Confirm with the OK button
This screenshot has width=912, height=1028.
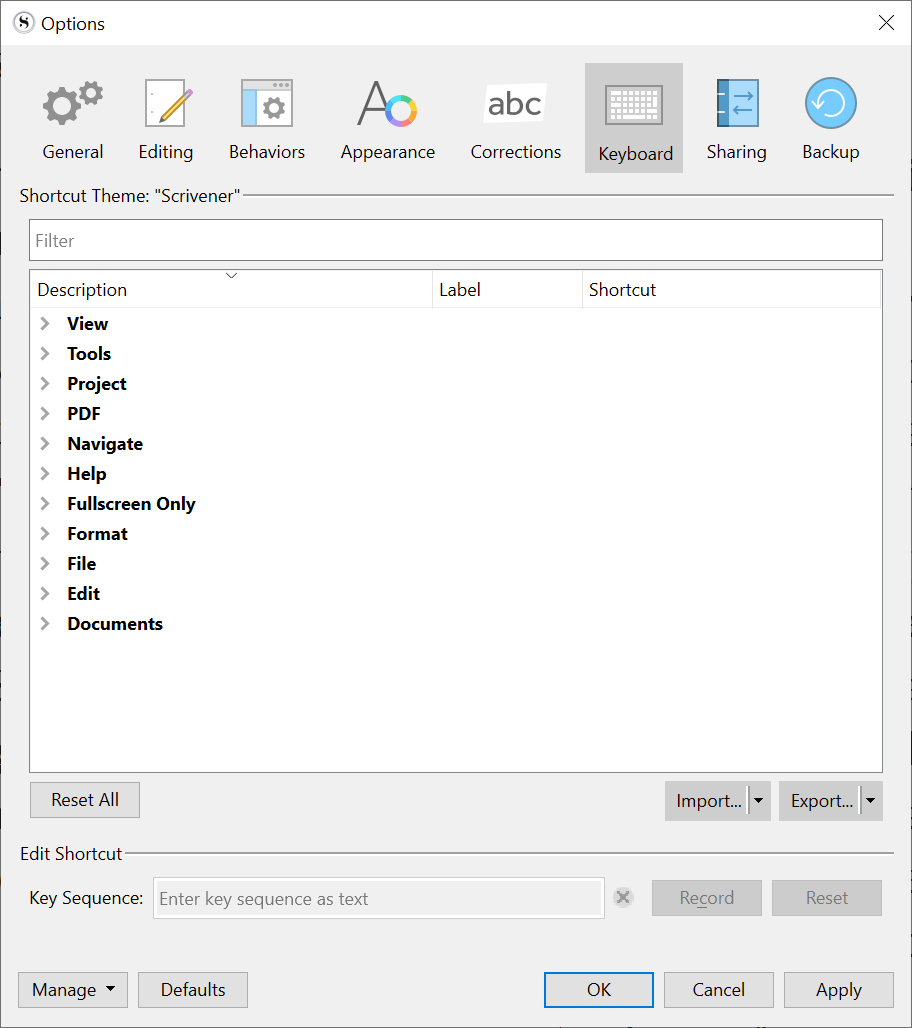pos(599,989)
